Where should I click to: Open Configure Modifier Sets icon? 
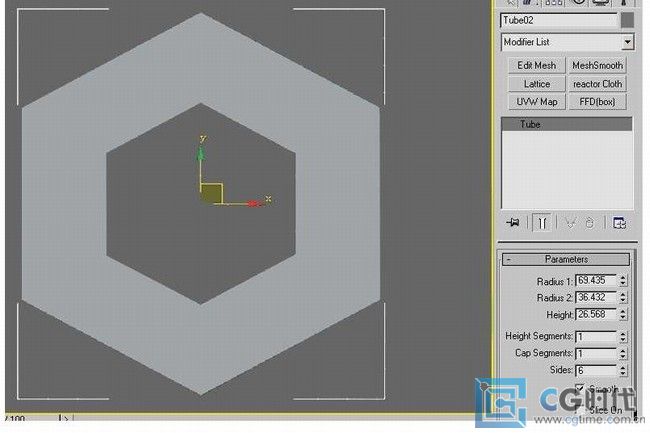pos(619,223)
